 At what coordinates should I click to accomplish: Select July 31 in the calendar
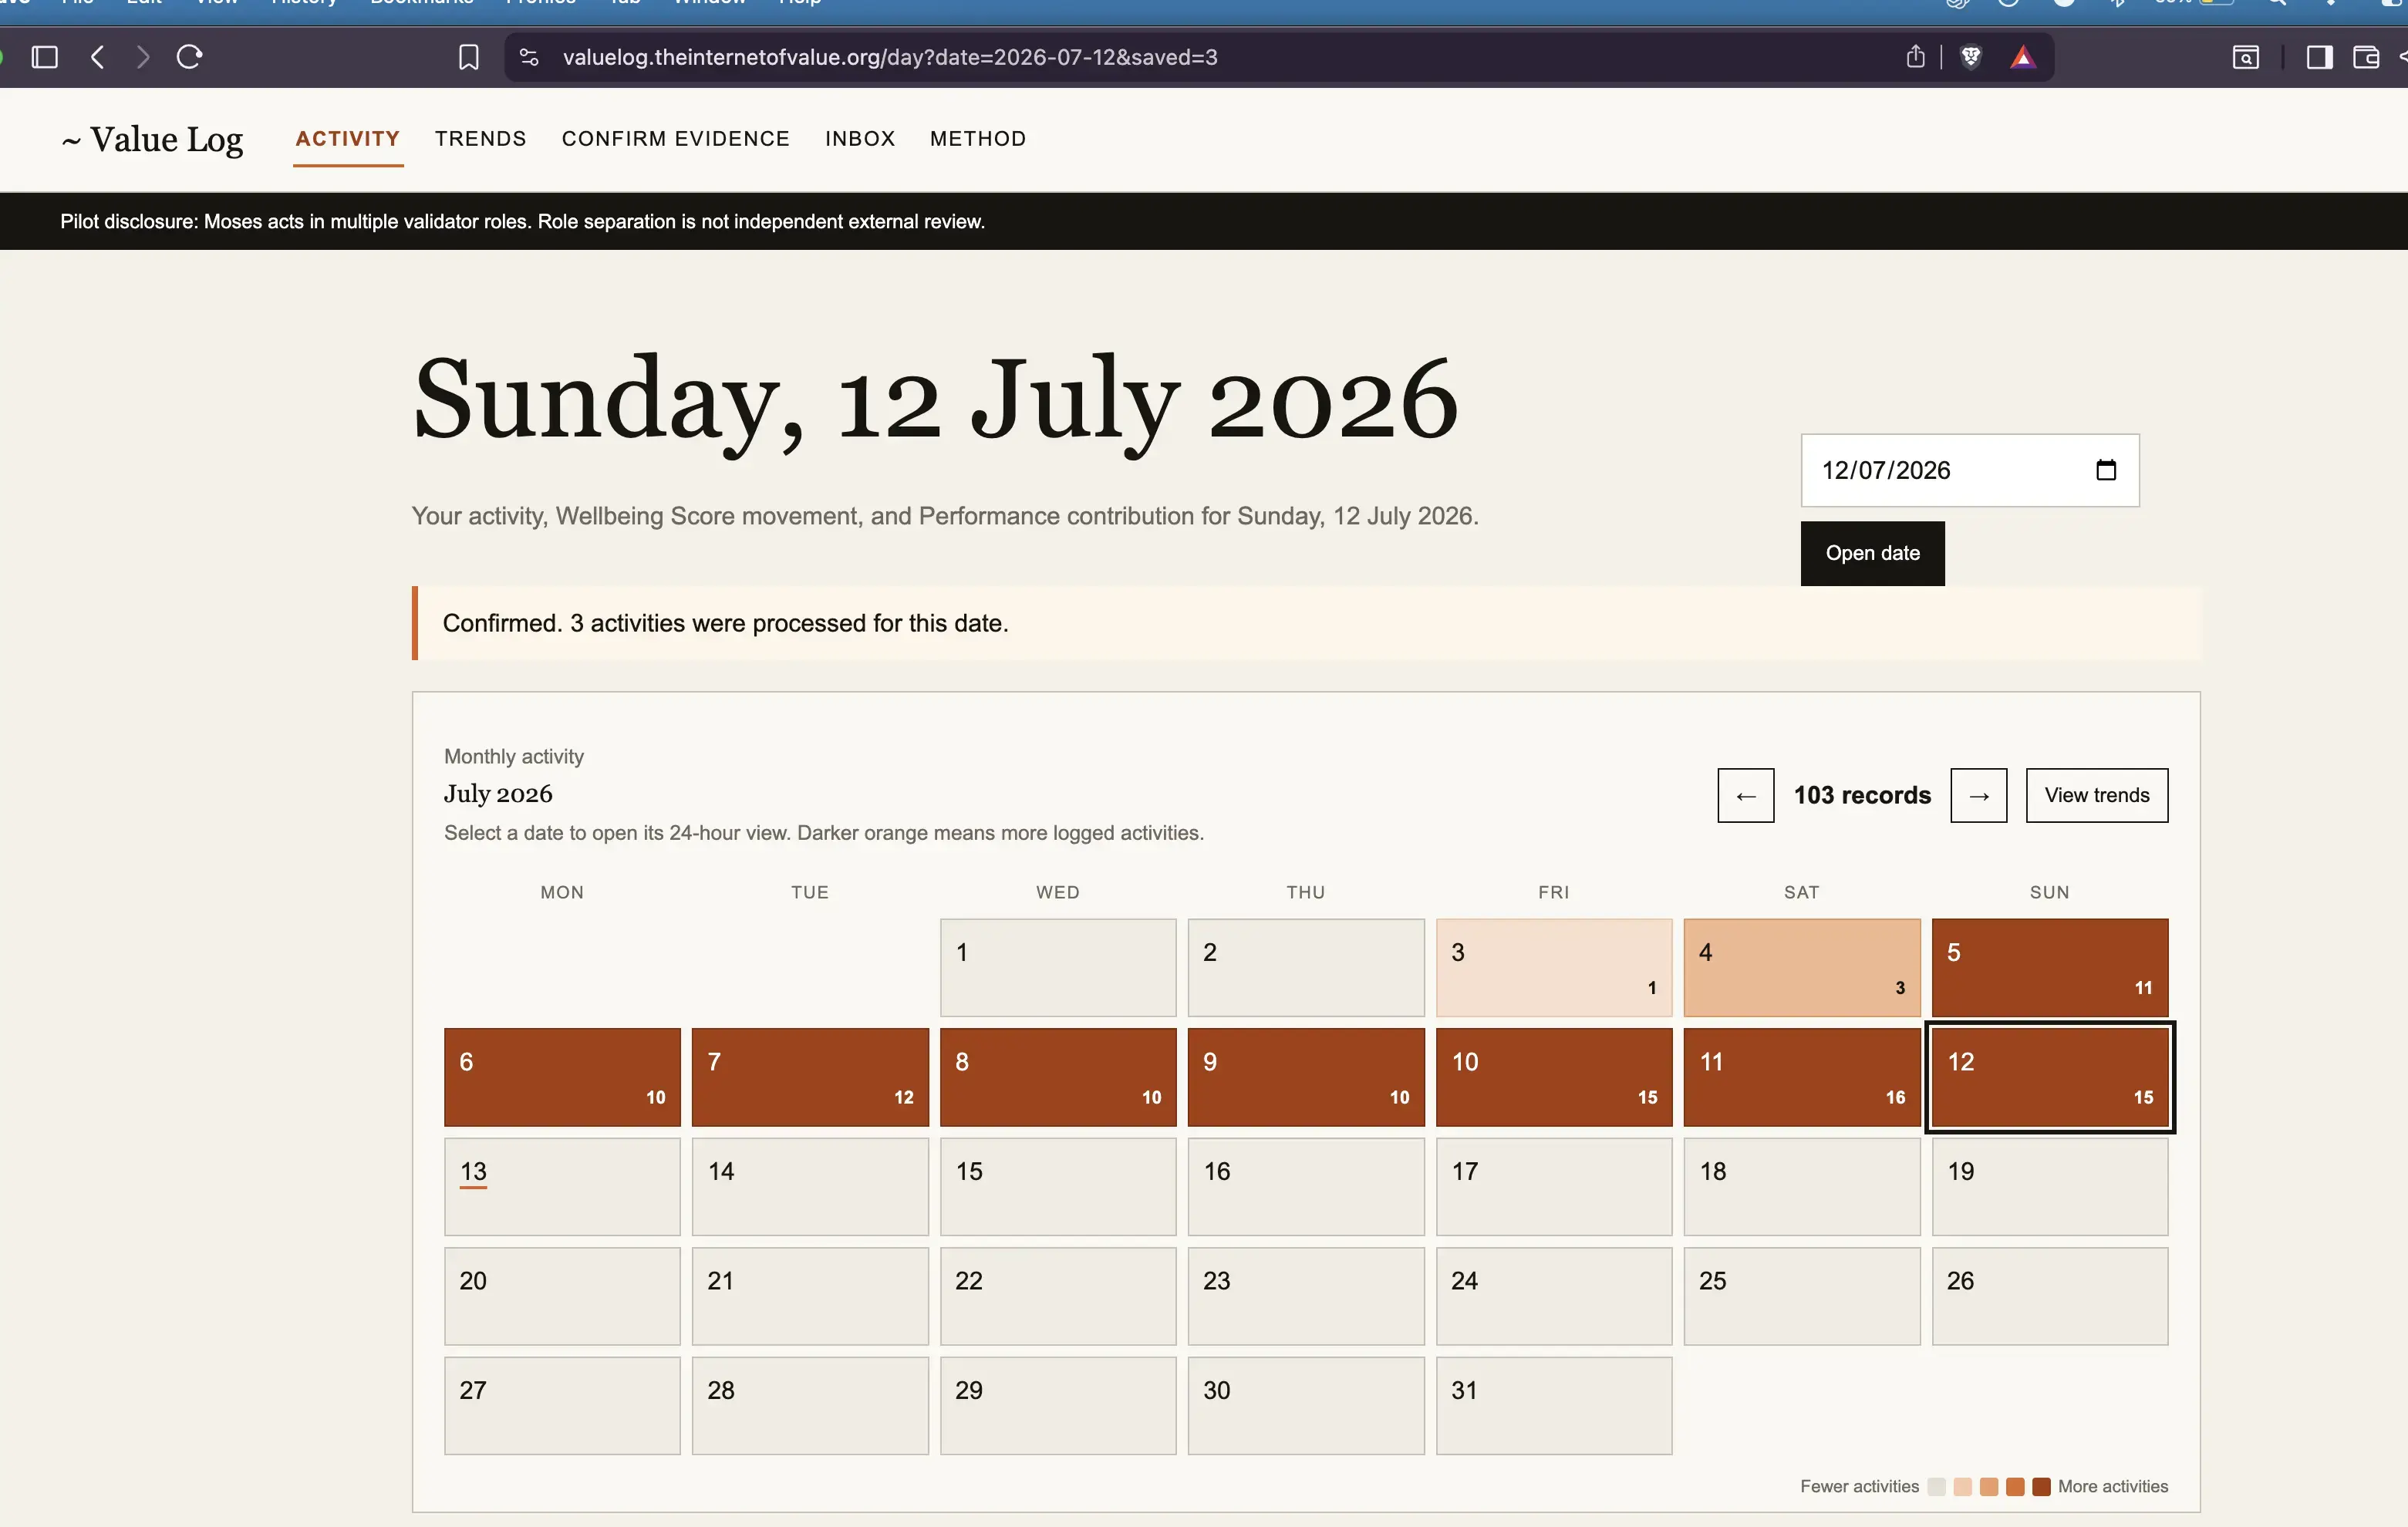(1554, 1405)
